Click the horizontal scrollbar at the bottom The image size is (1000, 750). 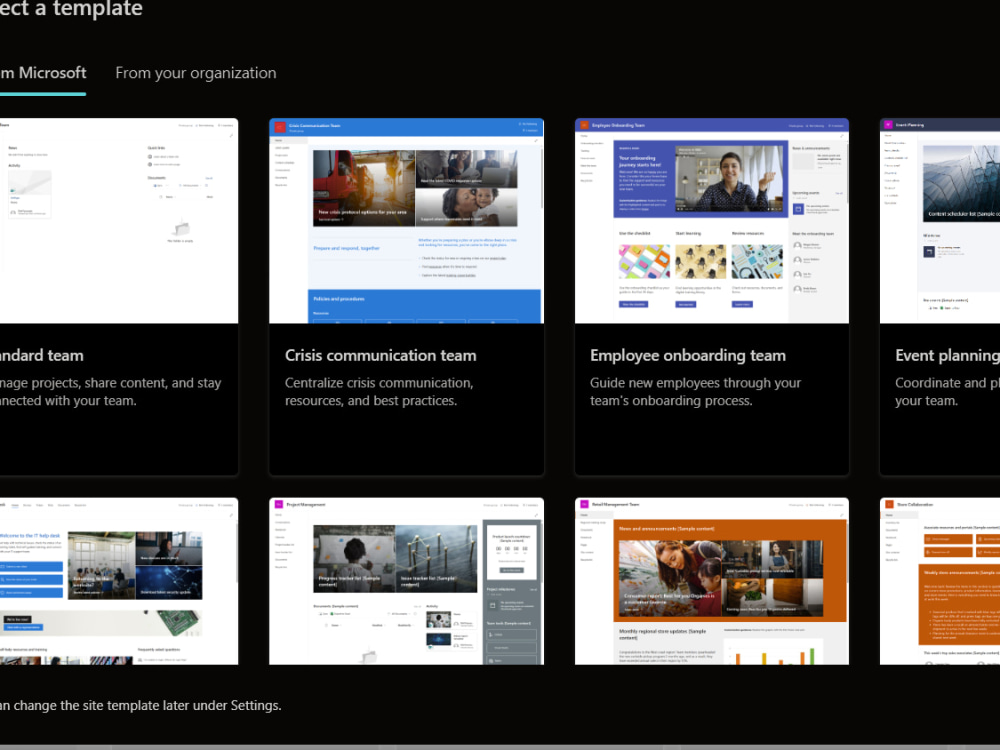point(500,745)
